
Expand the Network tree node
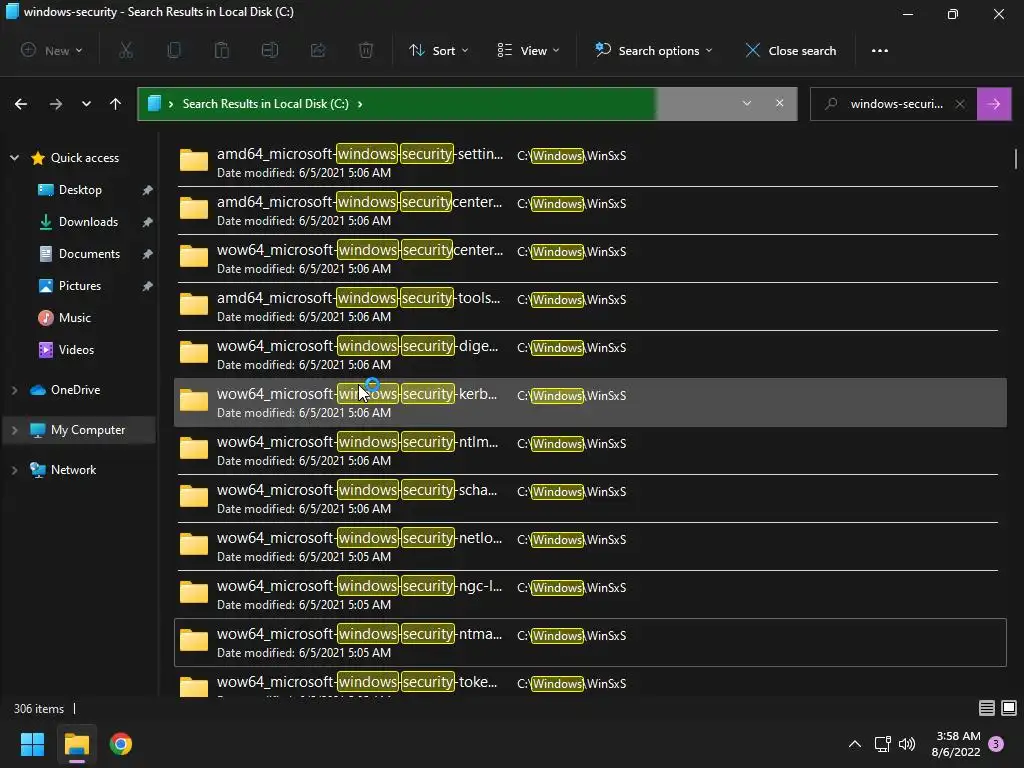[x=14, y=470]
